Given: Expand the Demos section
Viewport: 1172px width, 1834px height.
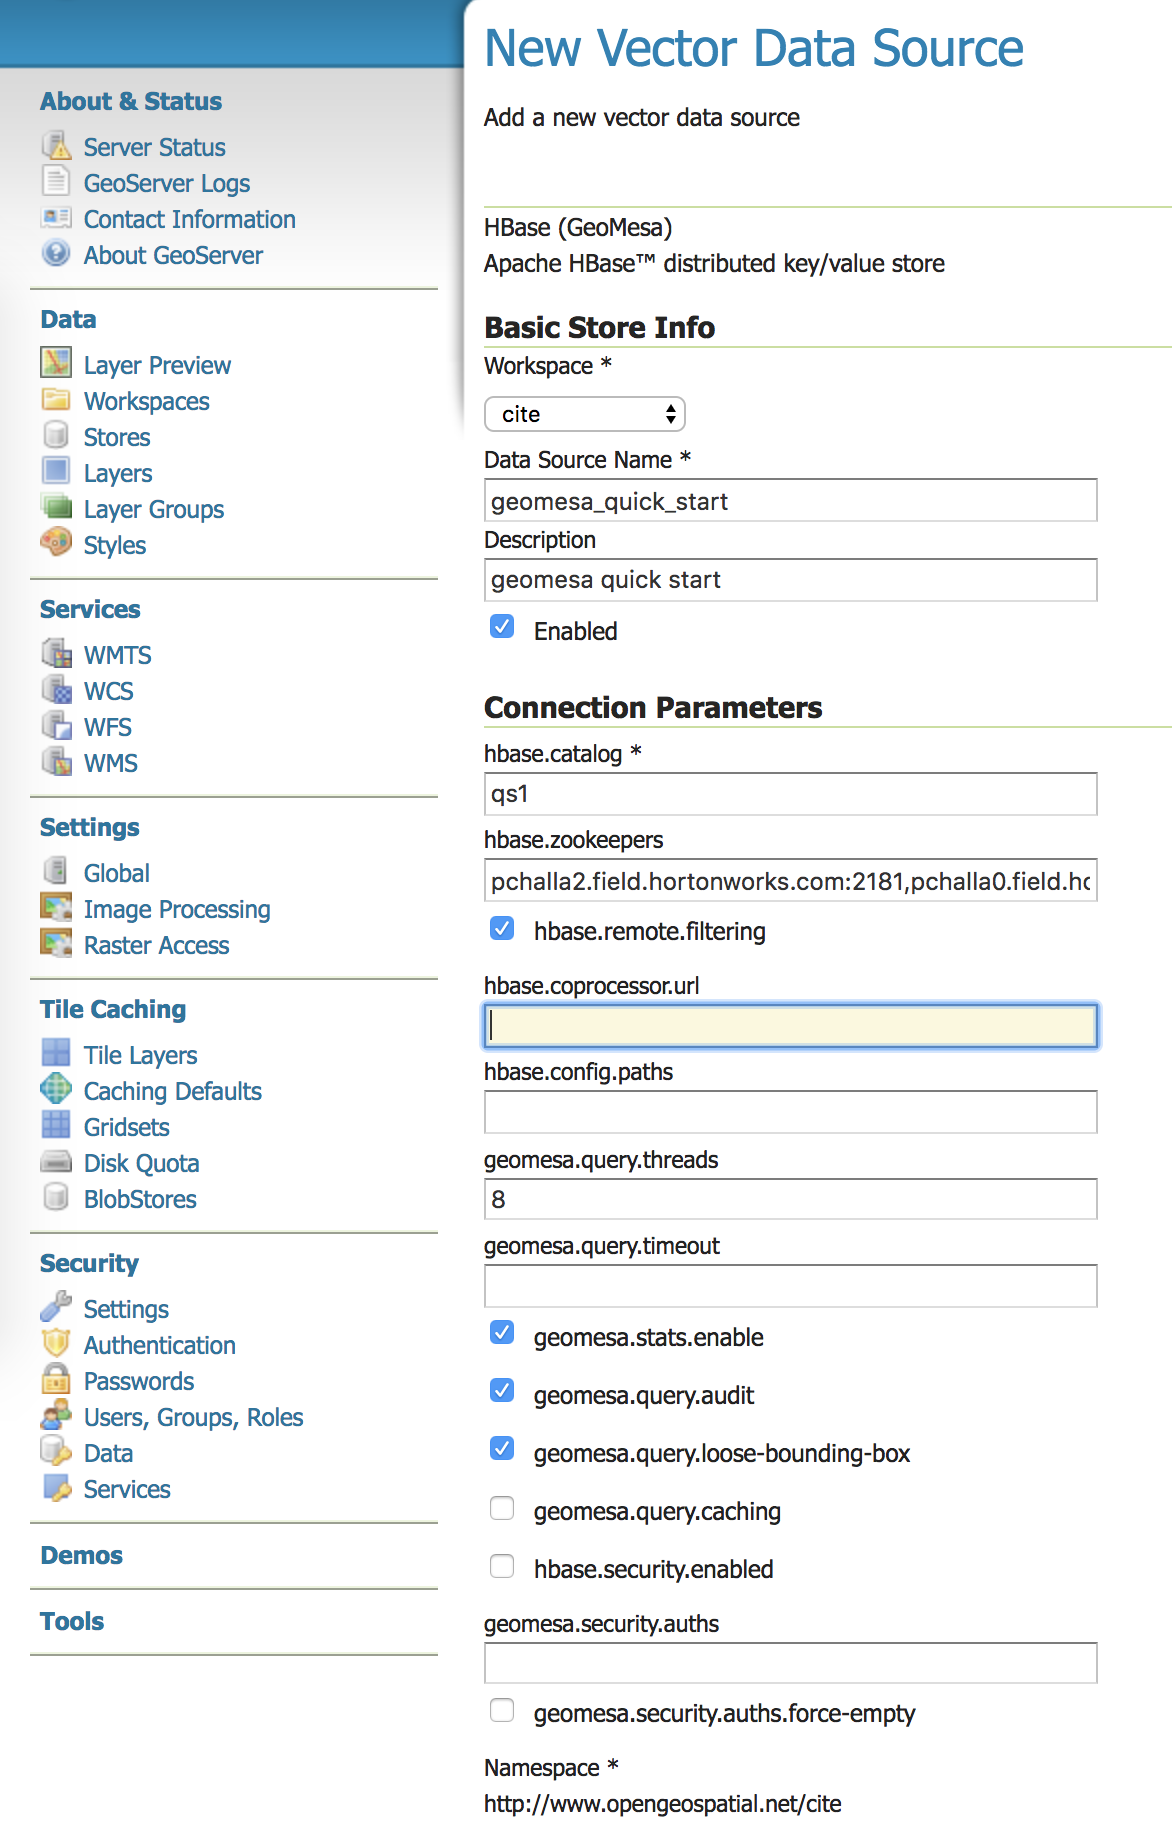Looking at the screenshot, I should pos(81,1555).
